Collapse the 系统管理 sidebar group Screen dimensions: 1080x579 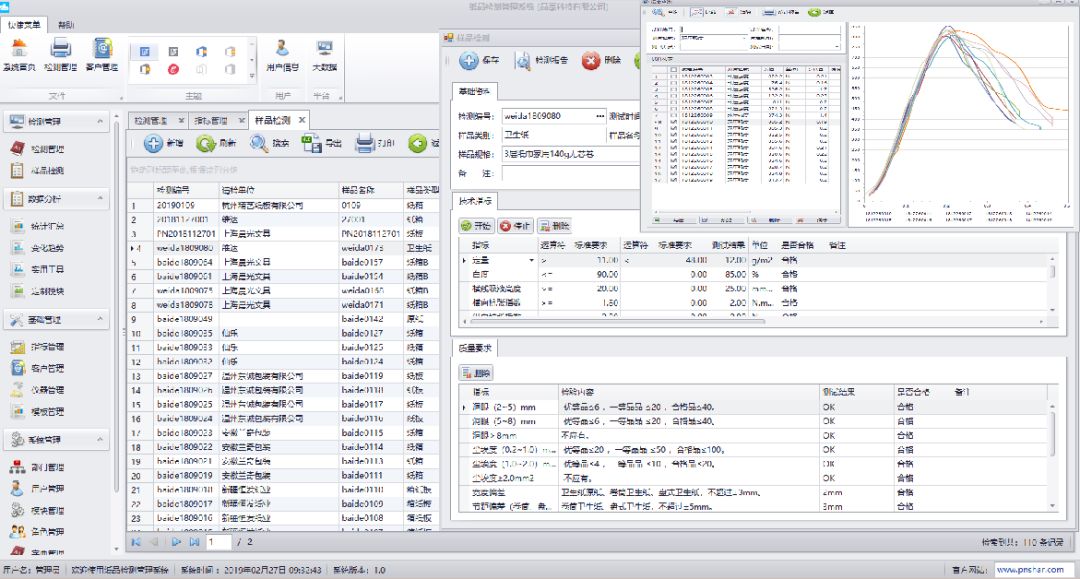point(100,439)
